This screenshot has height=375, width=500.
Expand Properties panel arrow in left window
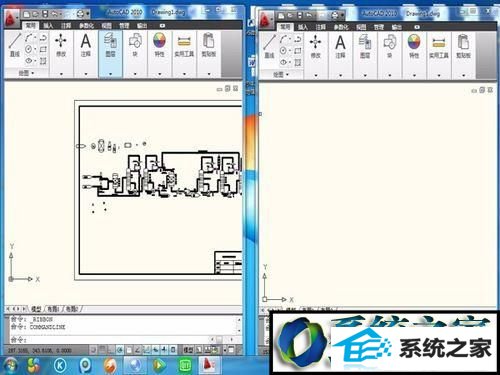point(160,74)
